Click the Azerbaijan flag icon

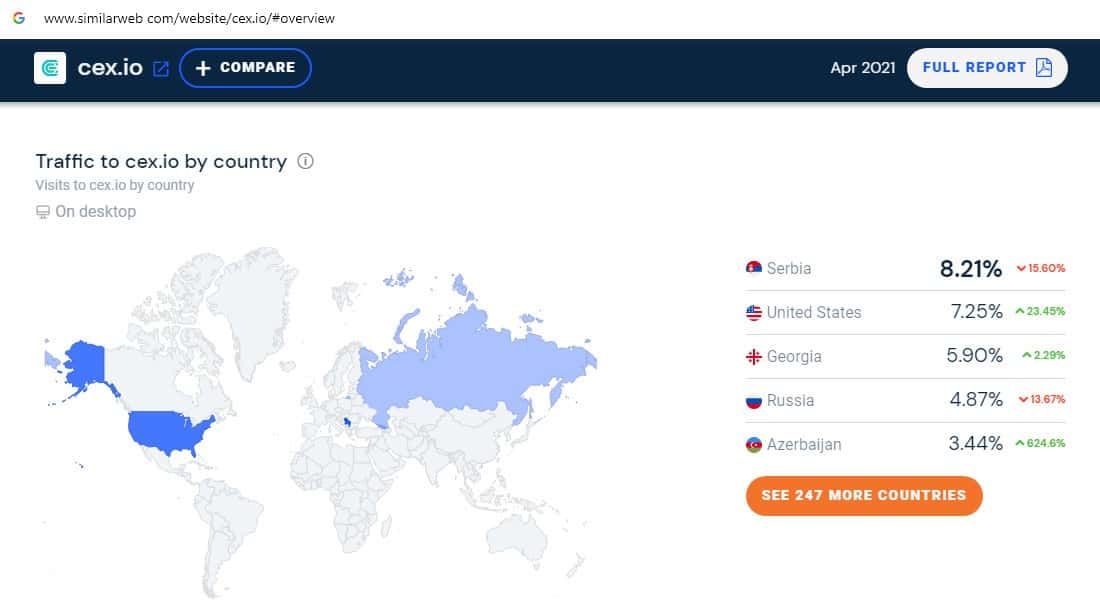pyautogui.click(x=753, y=445)
